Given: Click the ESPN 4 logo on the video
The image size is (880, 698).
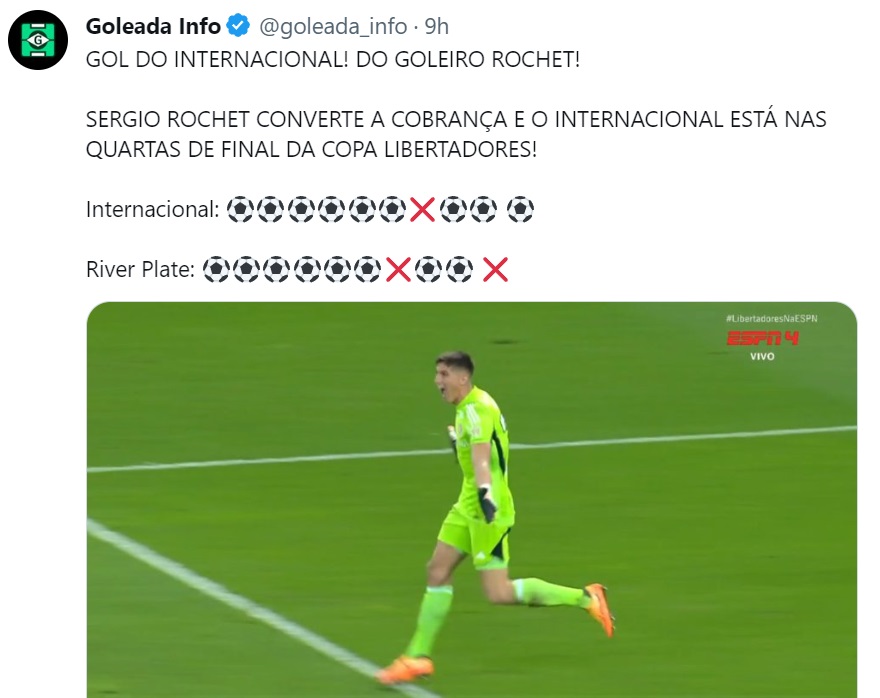Looking at the screenshot, I should coord(762,338).
